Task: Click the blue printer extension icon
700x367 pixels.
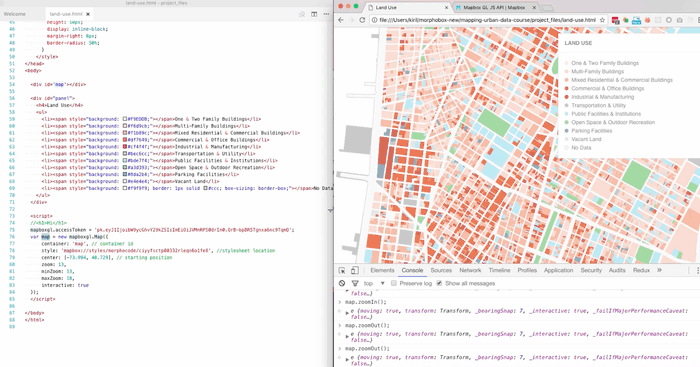Action: (x=636, y=20)
